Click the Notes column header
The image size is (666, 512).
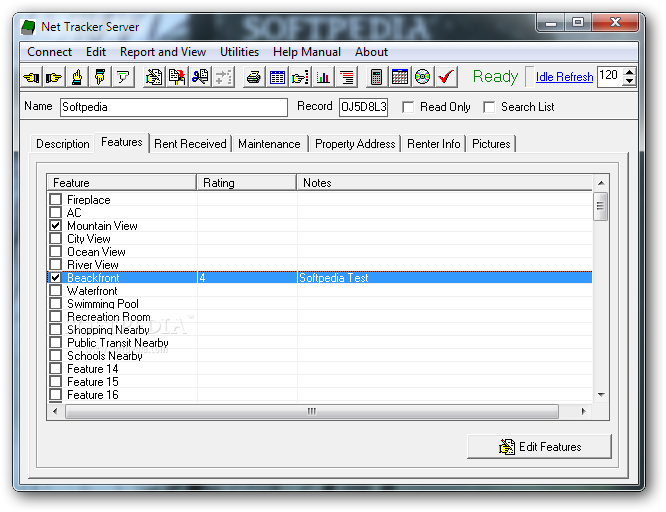(x=444, y=183)
